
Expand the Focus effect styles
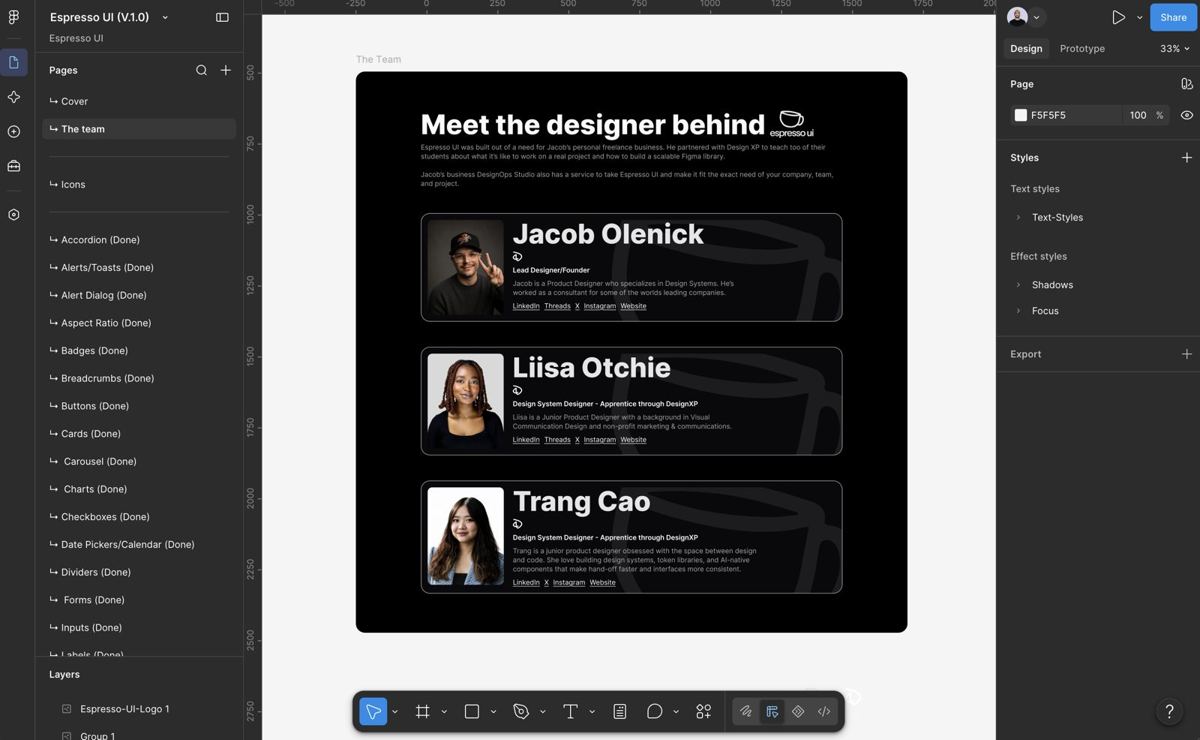[x=1018, y=311]
